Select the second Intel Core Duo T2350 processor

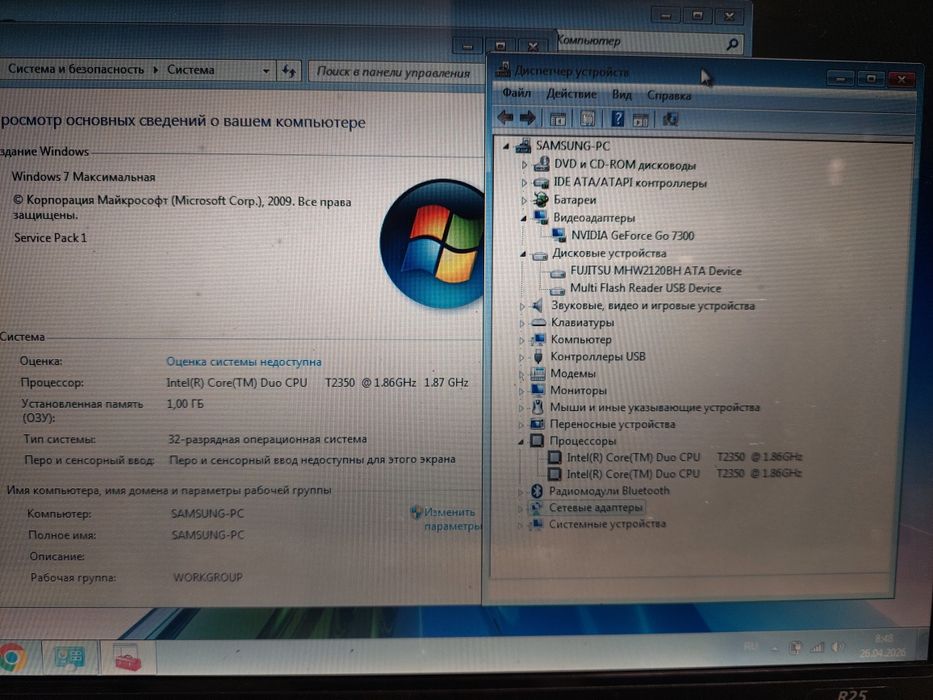tap(684, 474)
